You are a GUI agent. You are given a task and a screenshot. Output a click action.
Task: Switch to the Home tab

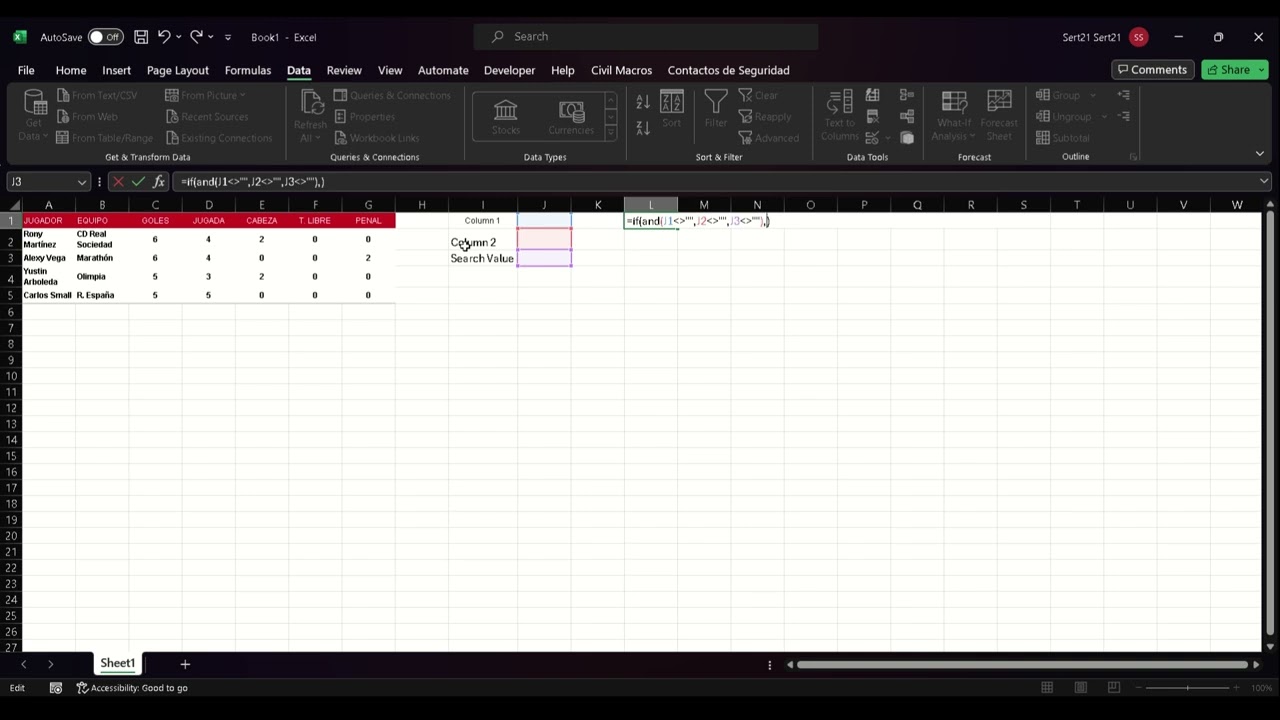(x=70, y=70)
